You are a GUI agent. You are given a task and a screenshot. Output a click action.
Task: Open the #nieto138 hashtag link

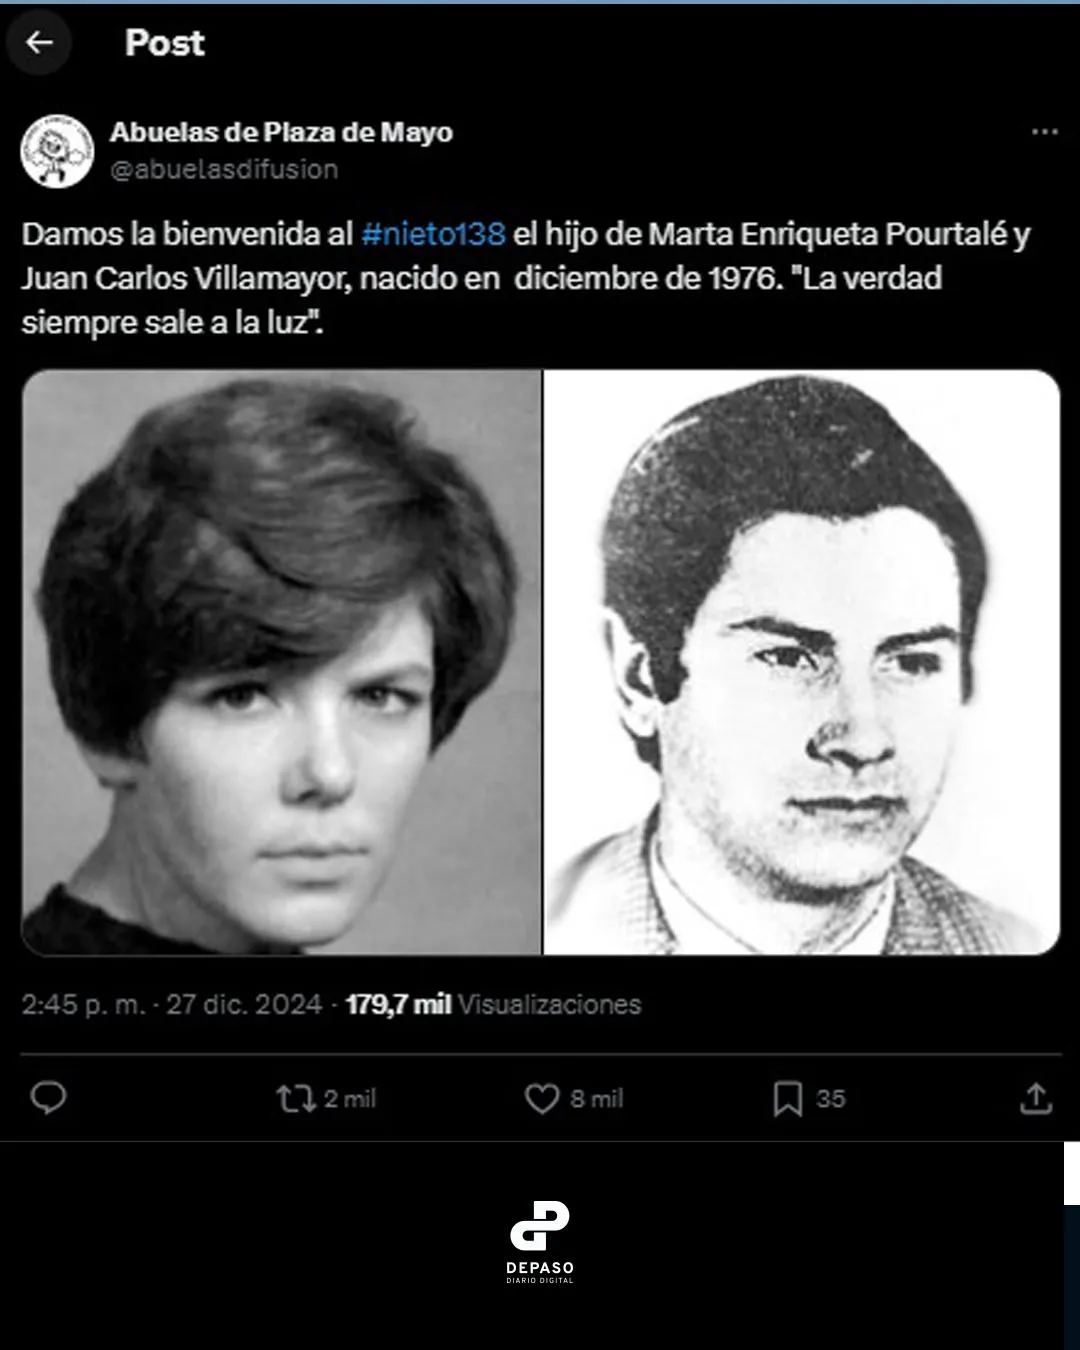[433, 234]
